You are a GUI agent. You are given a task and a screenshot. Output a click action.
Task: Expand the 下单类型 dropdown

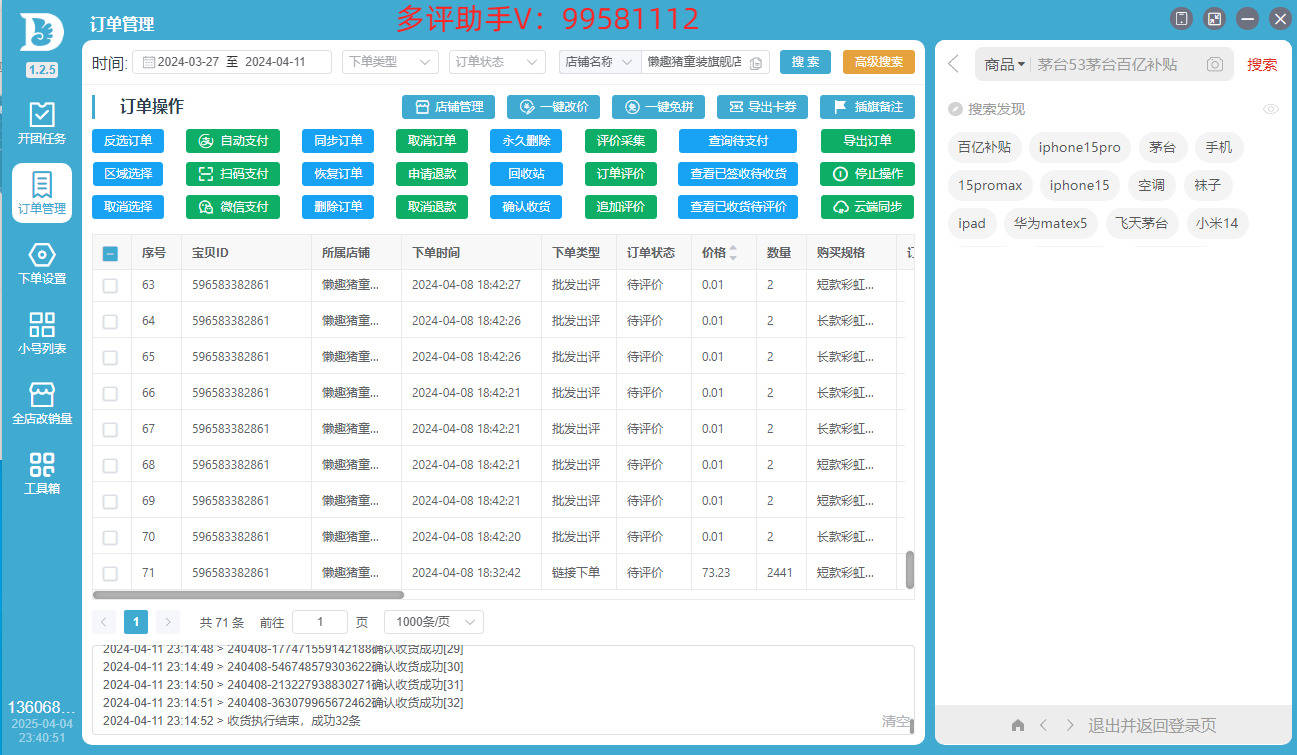tap(390, 62)
